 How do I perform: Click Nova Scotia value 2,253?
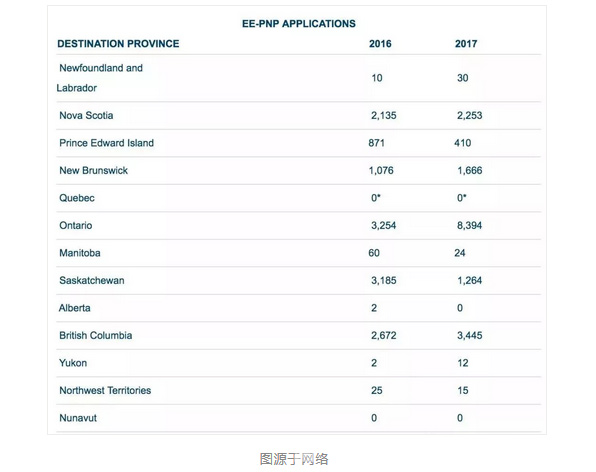click(x=469, y=116)
